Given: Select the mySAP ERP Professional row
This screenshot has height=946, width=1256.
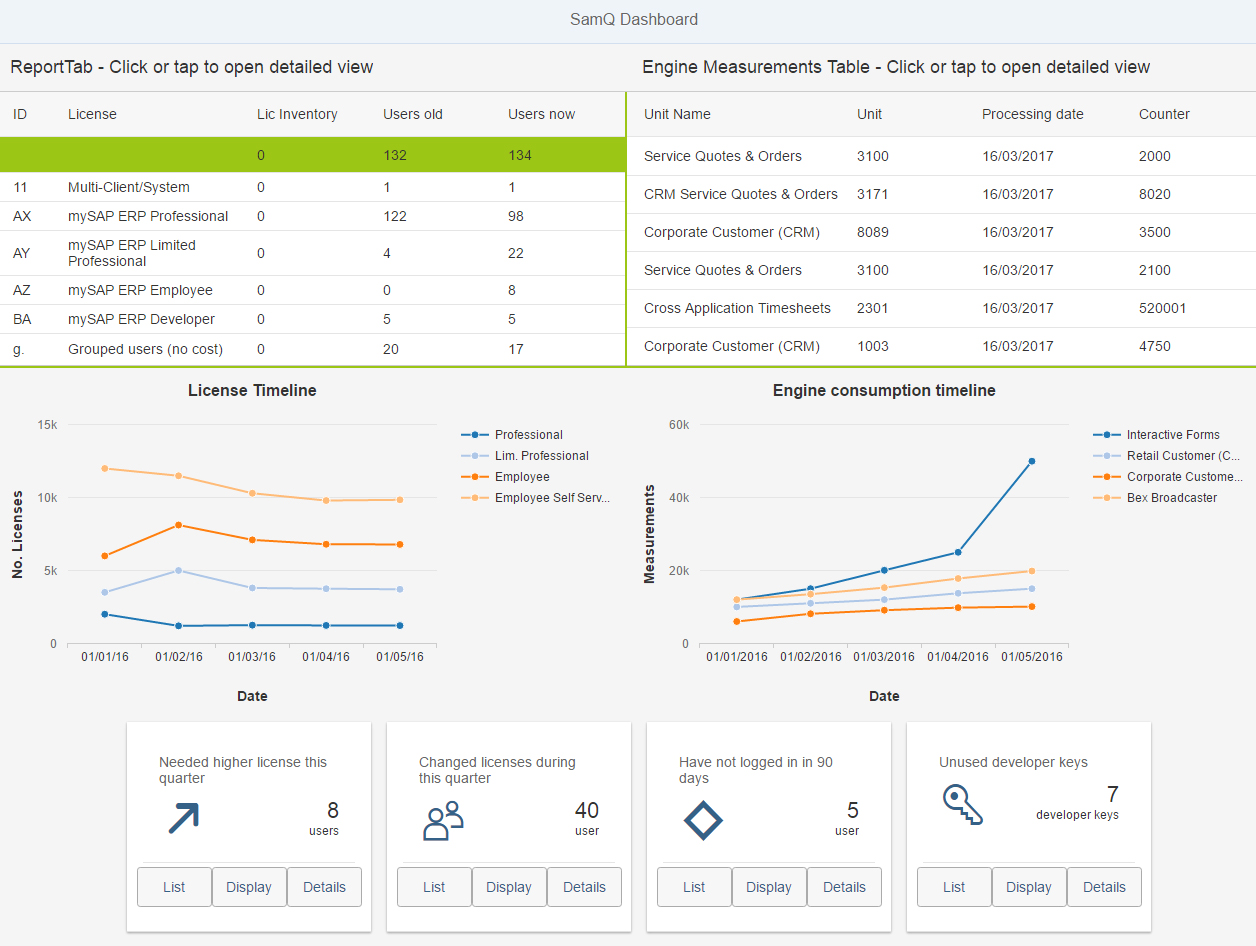Looking at the screenshot, I should [313, 216].
